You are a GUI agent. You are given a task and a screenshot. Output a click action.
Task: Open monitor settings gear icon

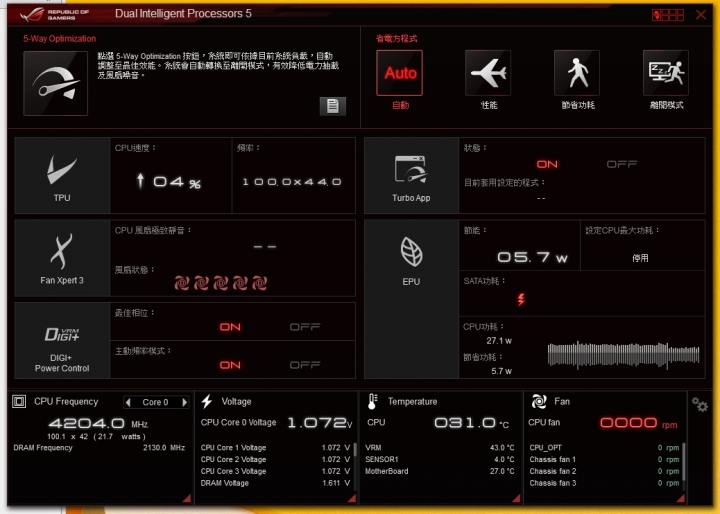tap(700, 405)
